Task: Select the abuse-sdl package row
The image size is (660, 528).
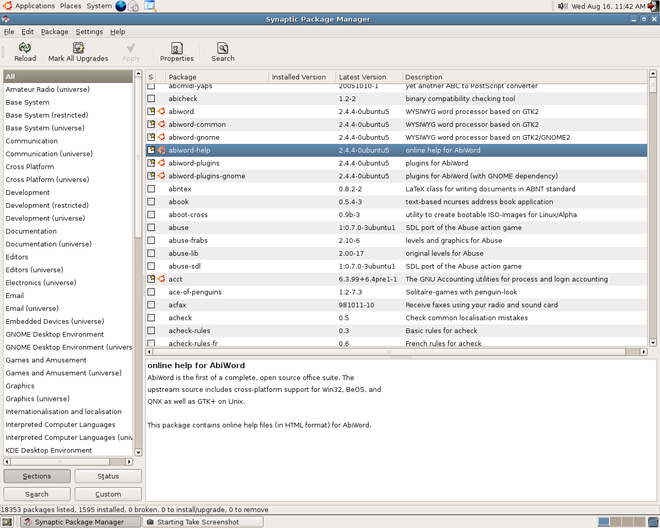Action: 397,266
